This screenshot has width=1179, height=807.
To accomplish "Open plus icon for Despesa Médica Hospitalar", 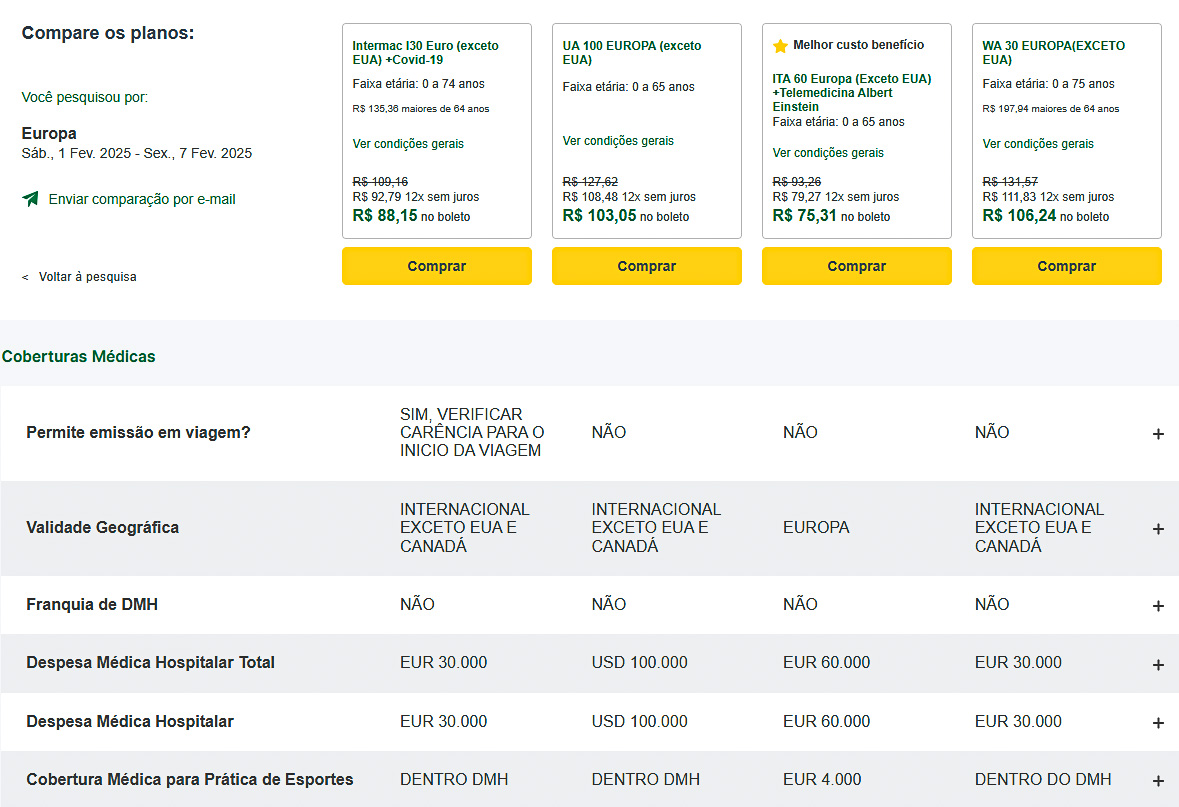I will [1158, 723].
